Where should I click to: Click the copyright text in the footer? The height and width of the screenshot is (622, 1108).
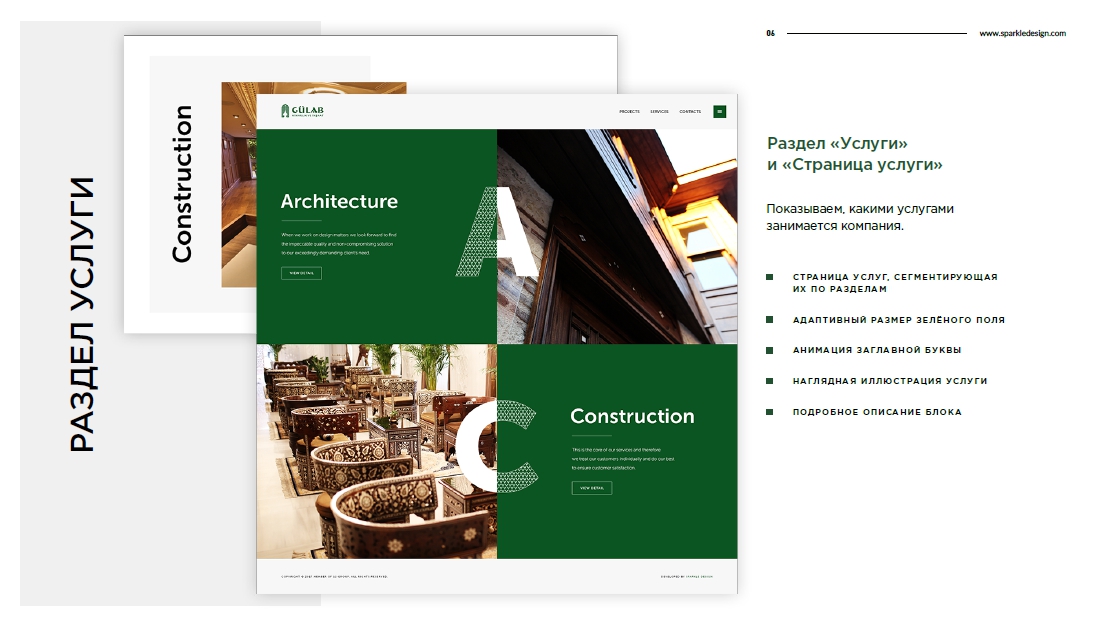coord(334,577)
